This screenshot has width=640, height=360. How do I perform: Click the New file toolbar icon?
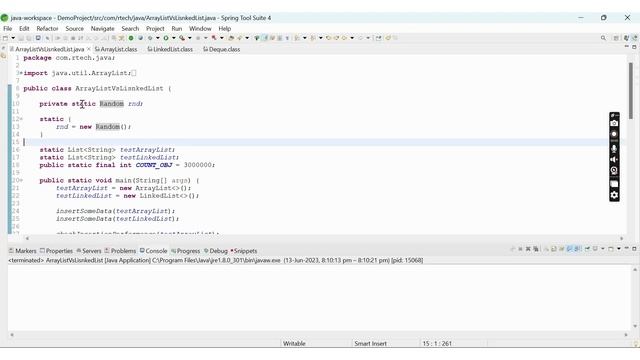[x=5, y=38]
